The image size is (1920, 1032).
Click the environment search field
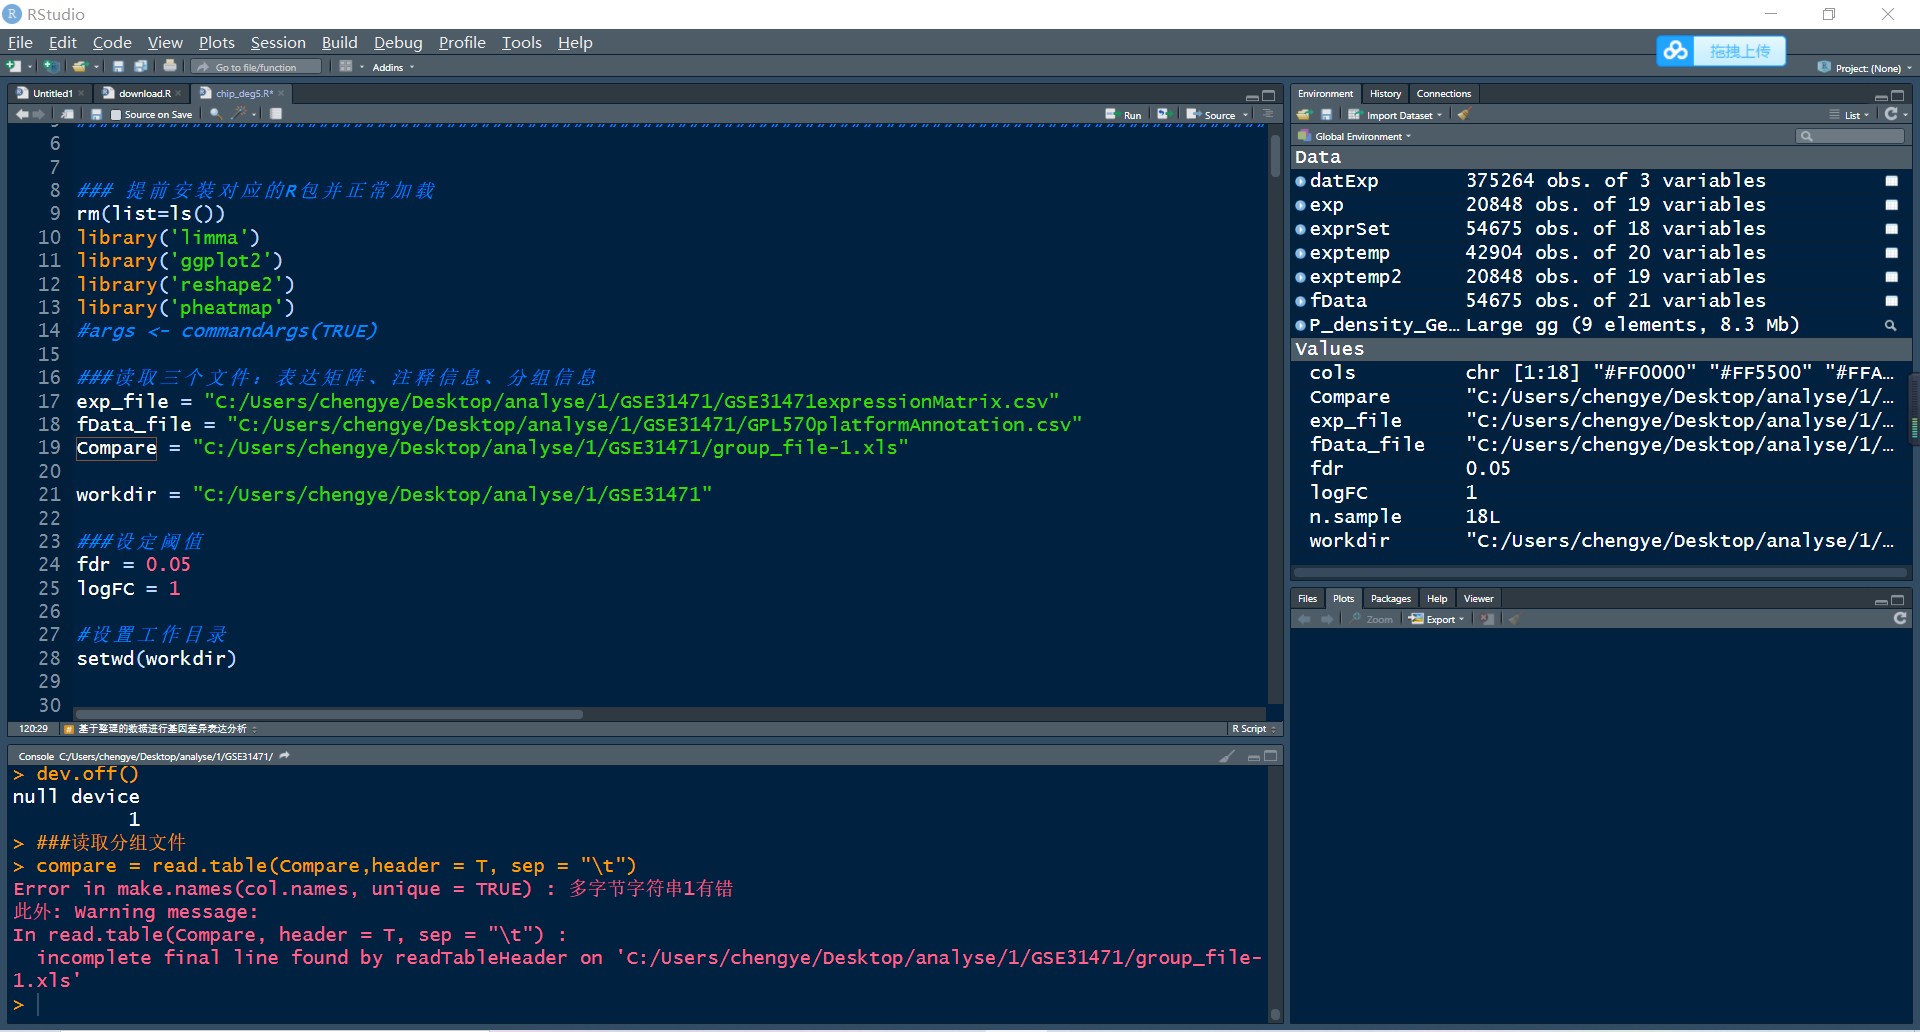[1850, 136]
